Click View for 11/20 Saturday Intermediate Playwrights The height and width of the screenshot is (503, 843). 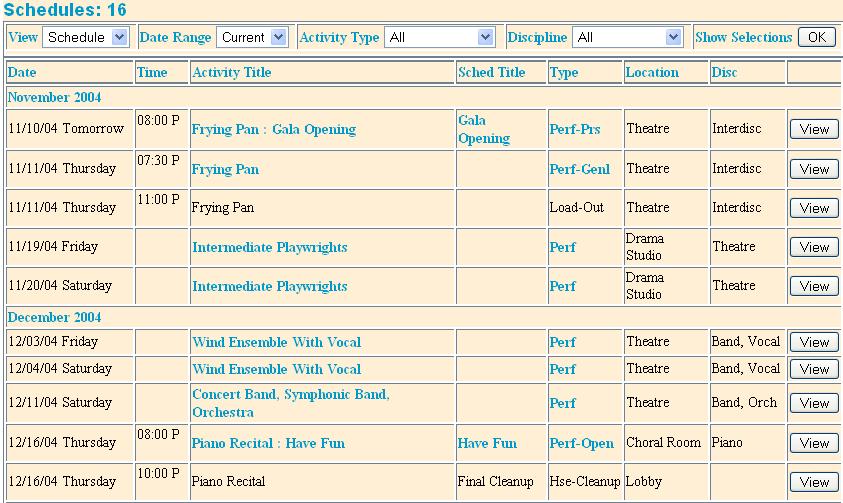tap(814, 286)
